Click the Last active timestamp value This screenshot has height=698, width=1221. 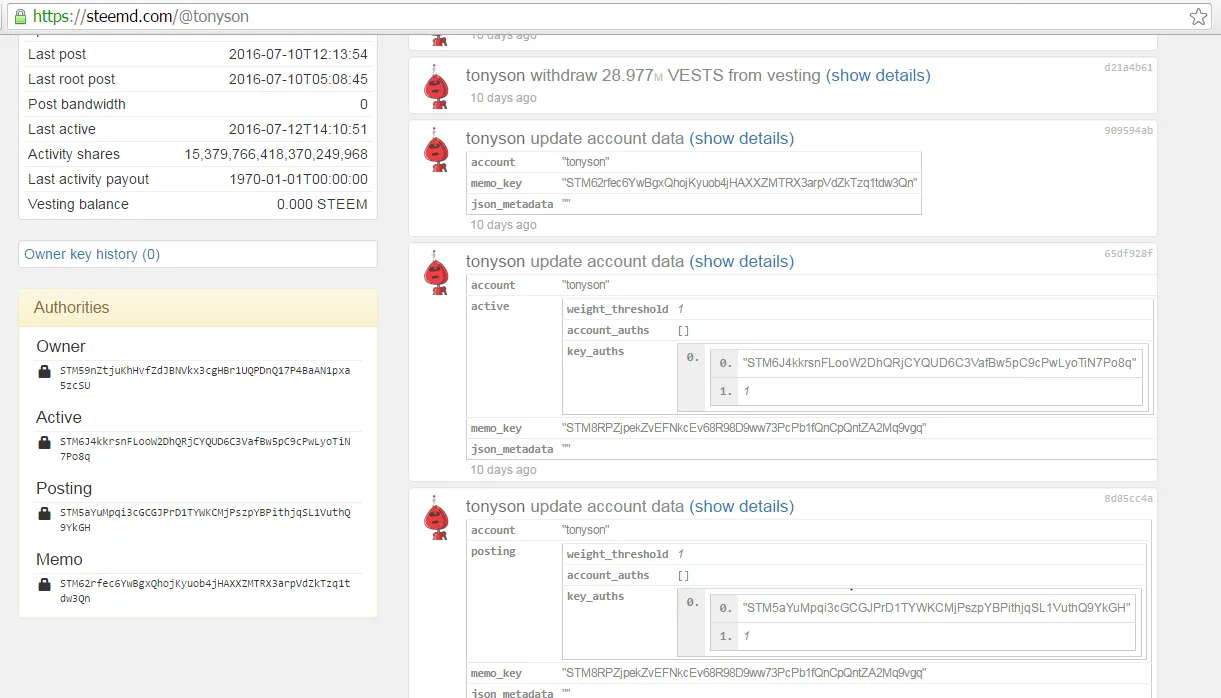[x=298, y=129]
